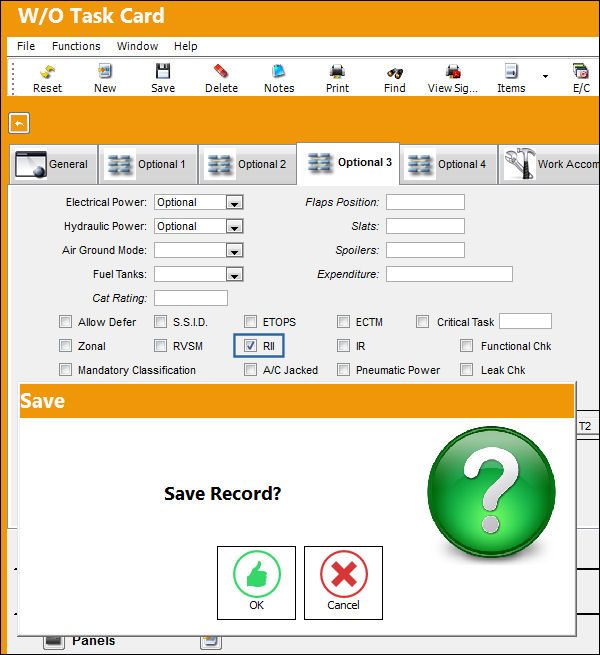Click the green question mark icon
600x655 pixels.
coord(491,491)
